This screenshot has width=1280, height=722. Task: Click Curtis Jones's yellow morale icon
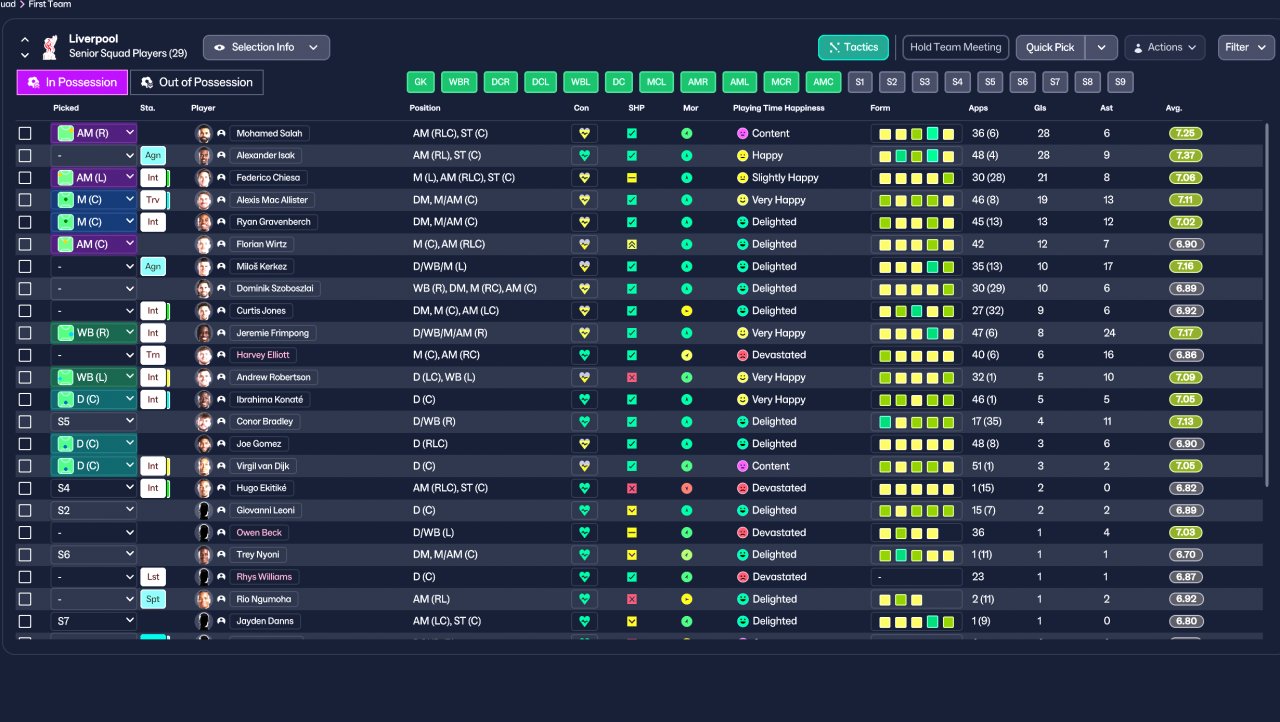click(686, 311)
